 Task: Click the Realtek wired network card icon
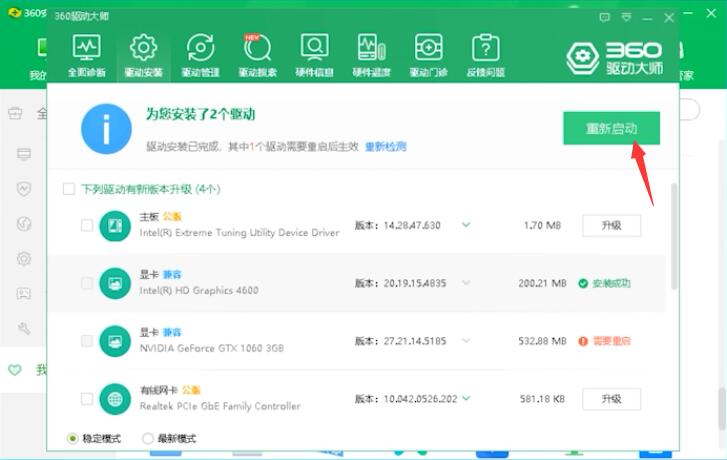click(115, 399)
